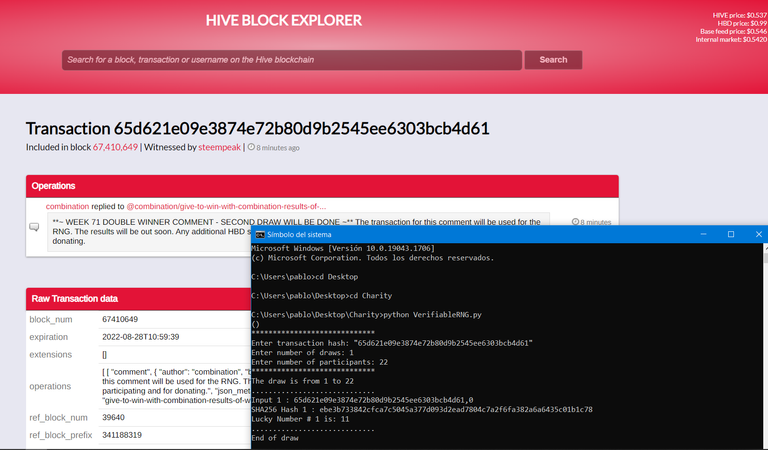Open the HIVE BLOCK EXPLORER home title
Viewport: 768px width, 450px height.
[x=284, y=21]
